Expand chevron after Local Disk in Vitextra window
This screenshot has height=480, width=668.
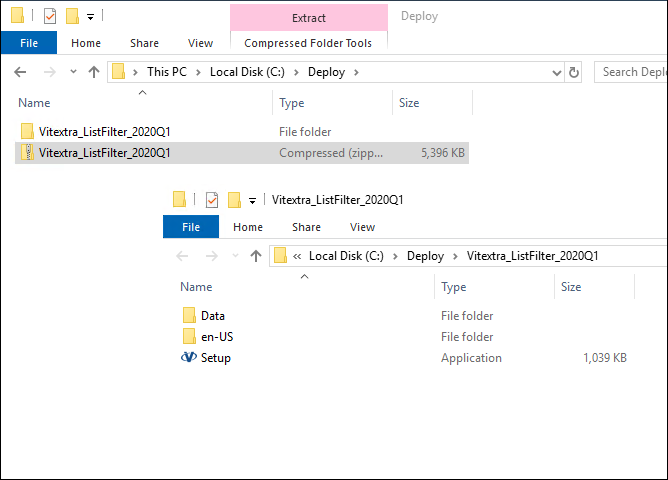point(395,256)
